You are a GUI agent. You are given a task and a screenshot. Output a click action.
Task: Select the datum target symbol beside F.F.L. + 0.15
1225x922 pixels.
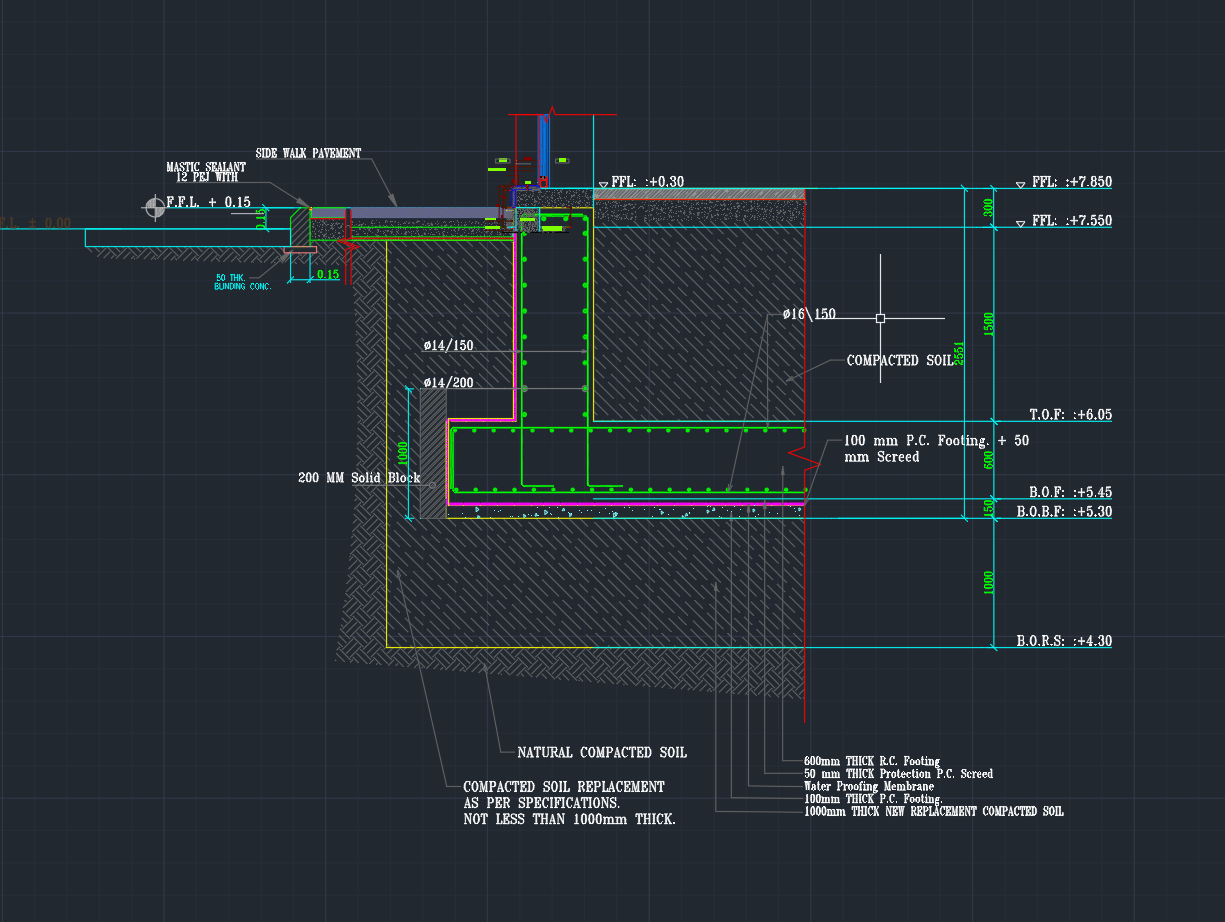154,207
